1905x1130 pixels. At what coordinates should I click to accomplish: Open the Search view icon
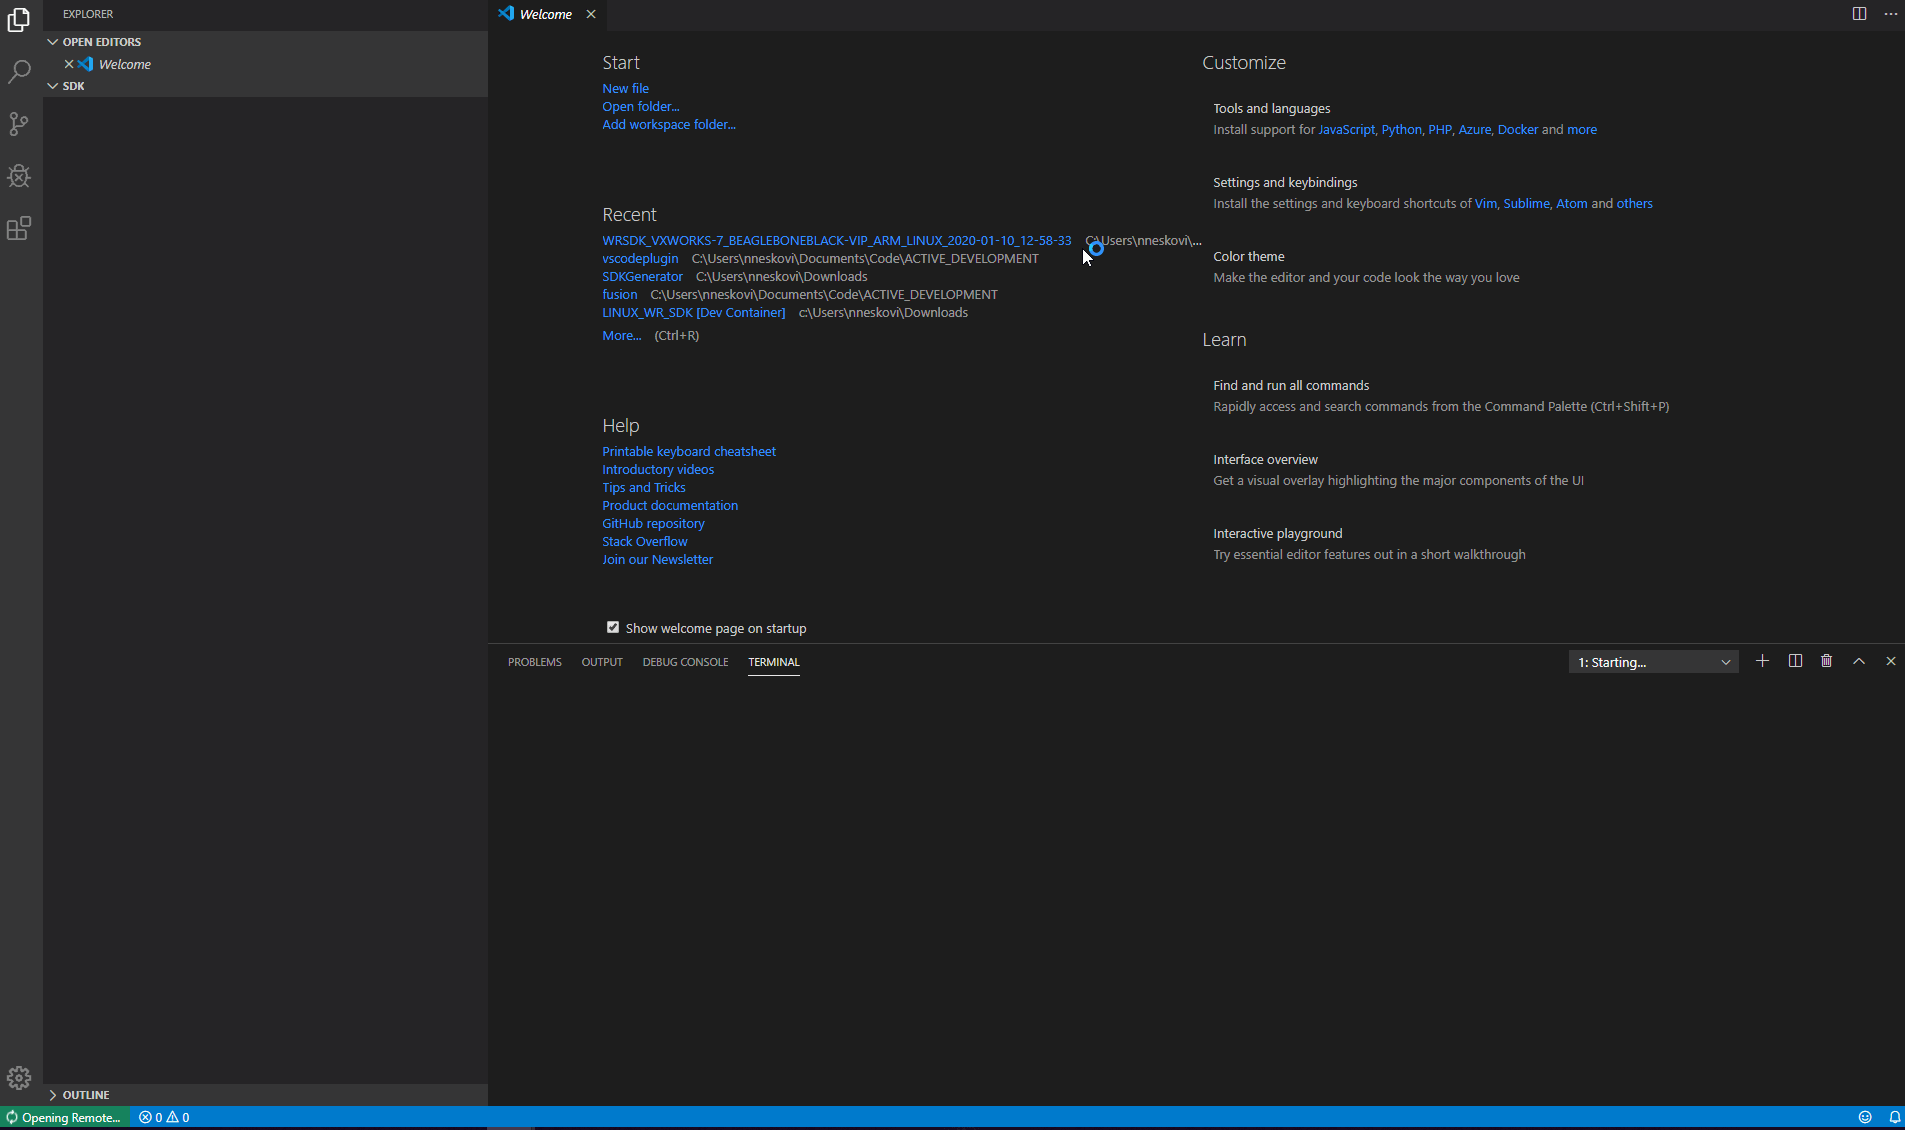(19, 72)
